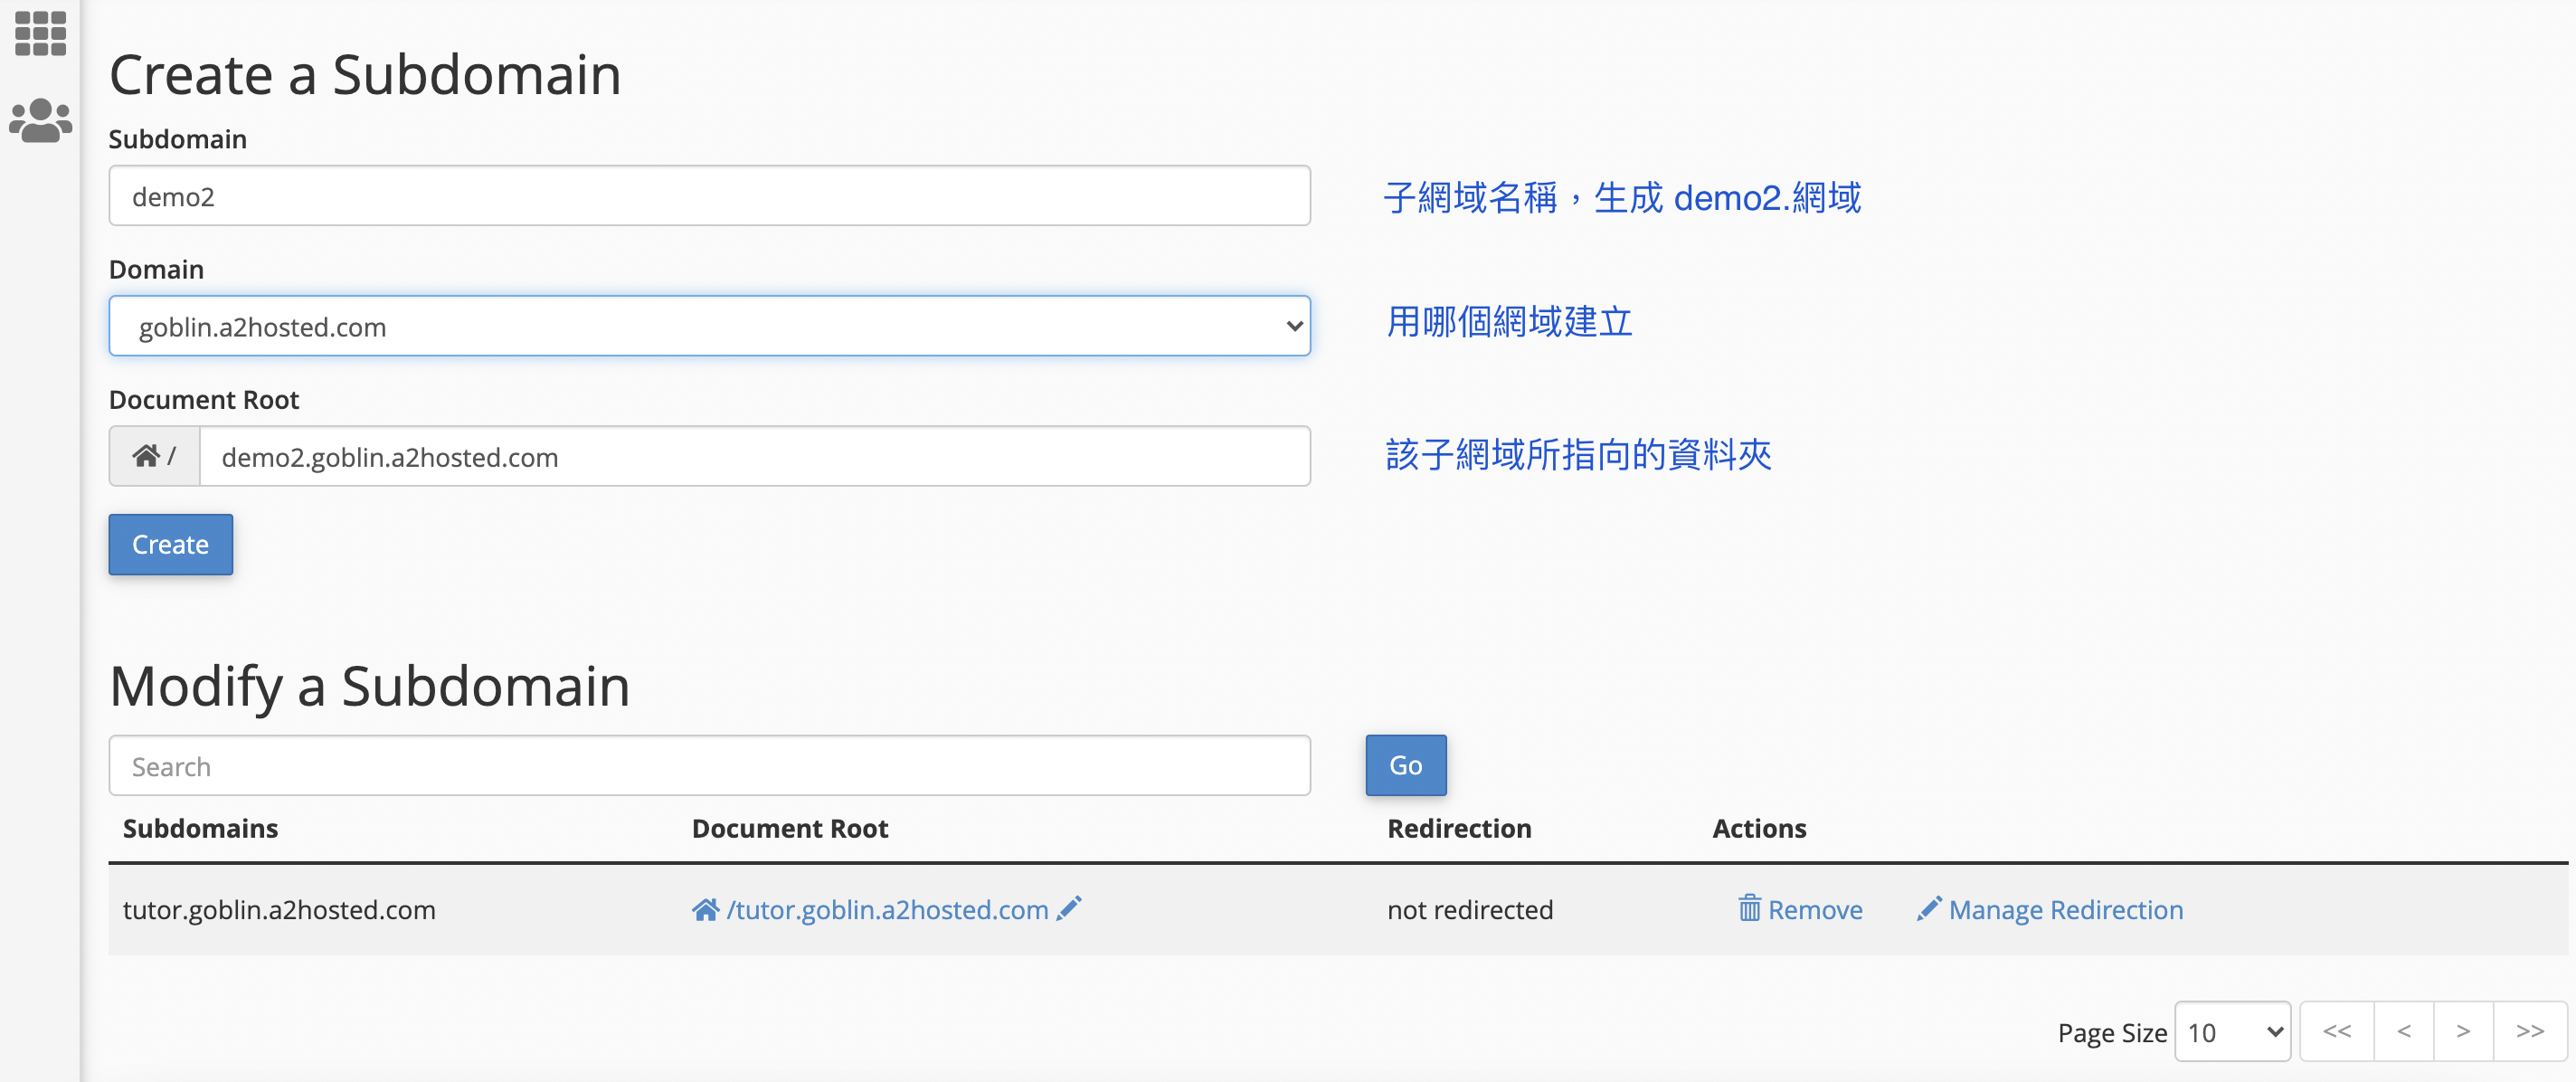Click the first page pagination control
Viewport: 2576px width, 1082px height.
click(x=2337, y=1031)
